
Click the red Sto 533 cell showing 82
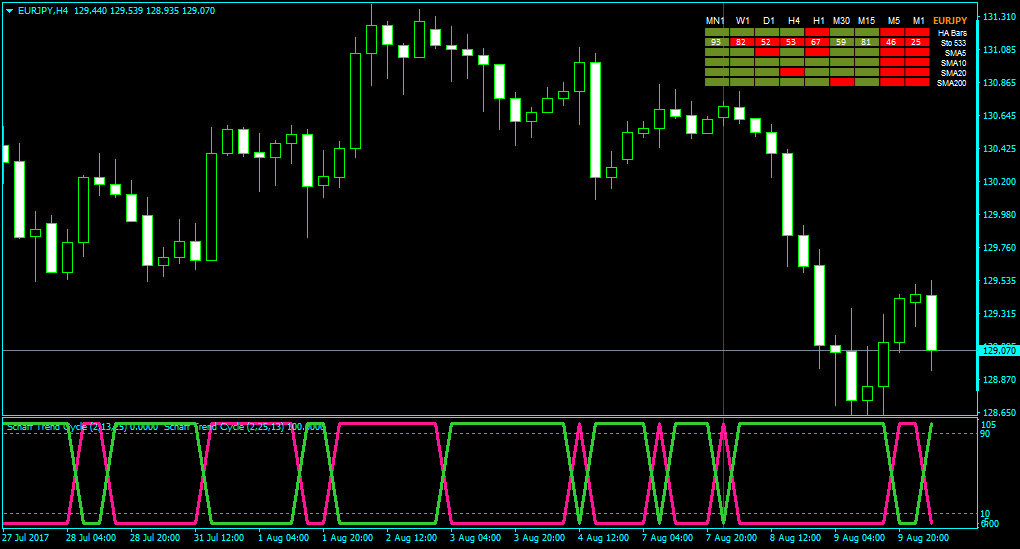point(741,42)
